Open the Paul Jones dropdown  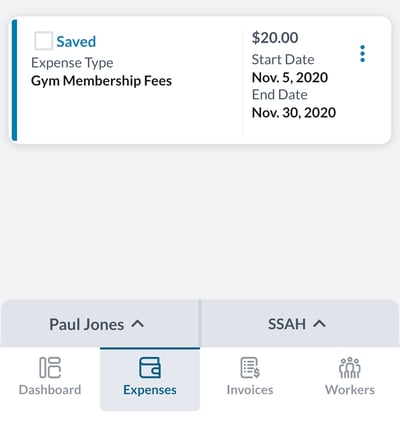click(x=100, y=324)
